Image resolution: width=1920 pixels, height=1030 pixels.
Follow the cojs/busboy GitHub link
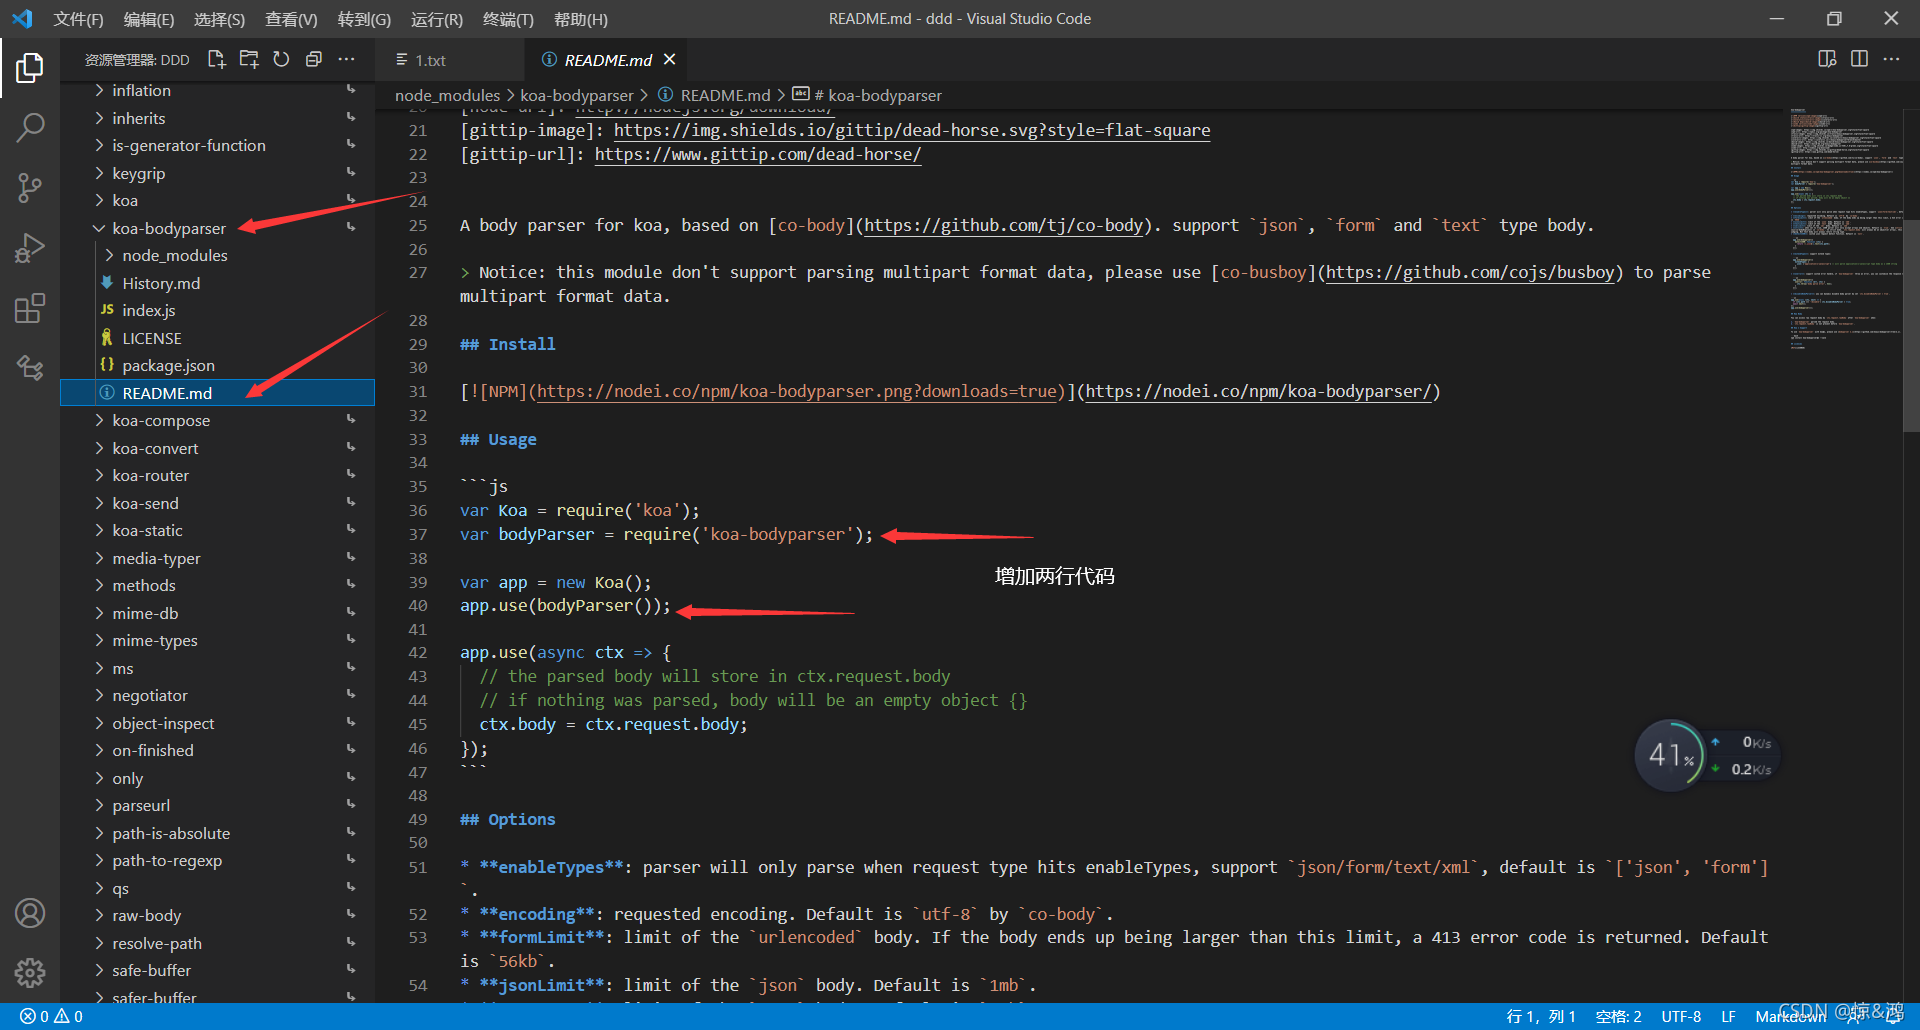(x=1470, y=272)
